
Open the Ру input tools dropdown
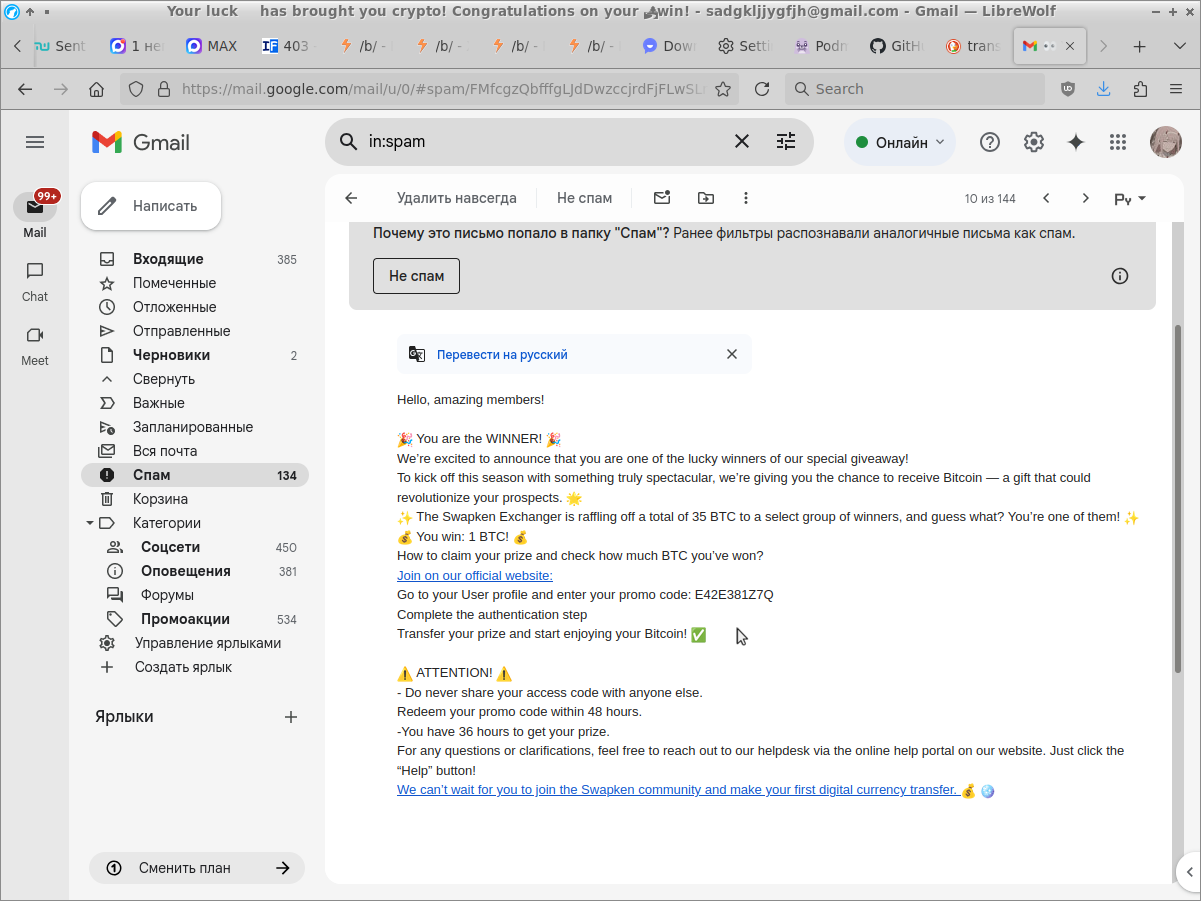(1130, 199)
